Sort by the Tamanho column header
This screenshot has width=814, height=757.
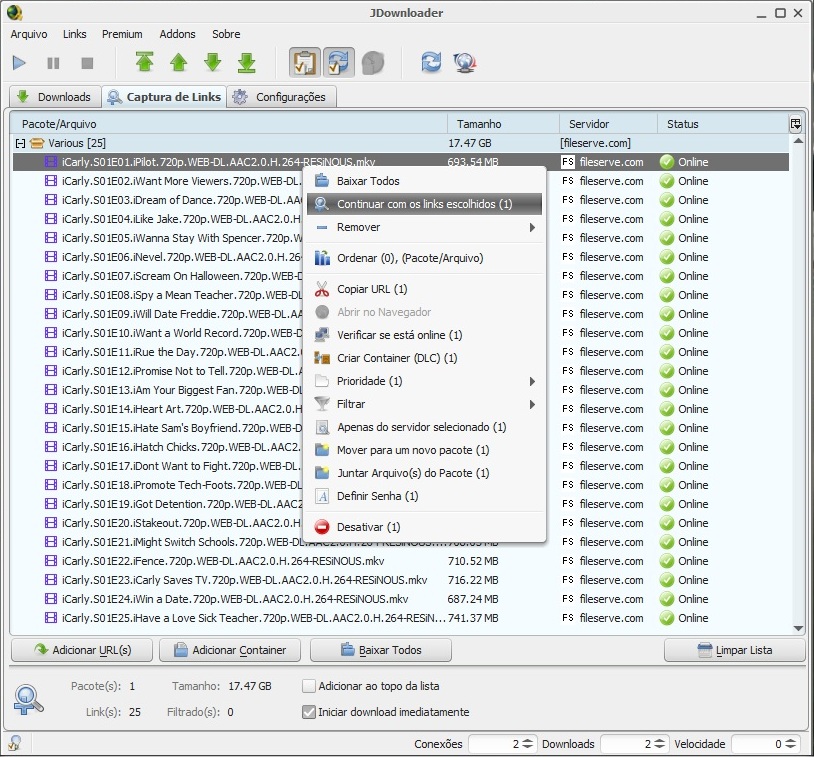(503, 124)
